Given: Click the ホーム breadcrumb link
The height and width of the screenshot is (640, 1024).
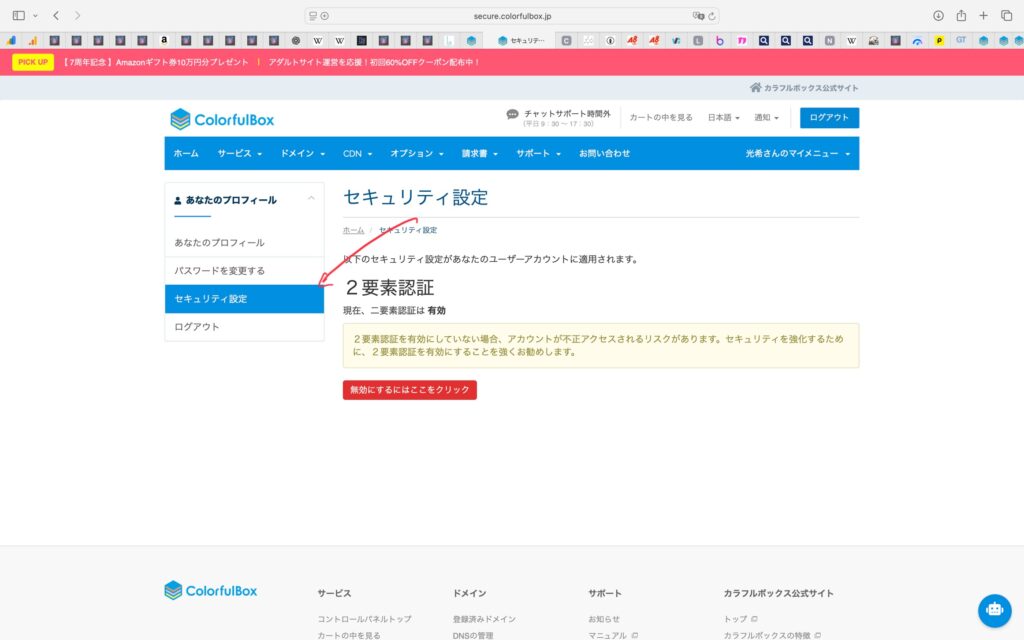Looking at the screenshot, I should point(353,230).
